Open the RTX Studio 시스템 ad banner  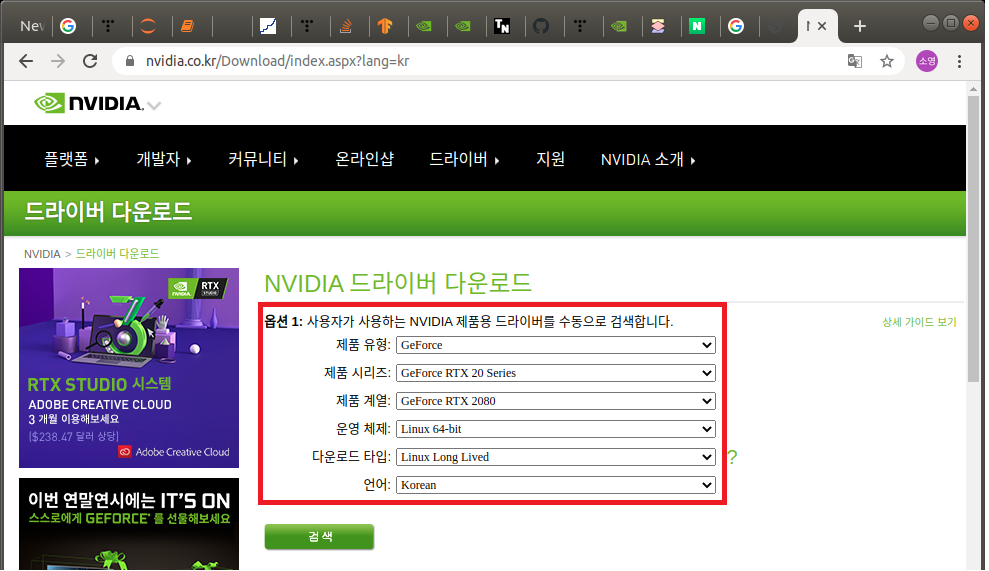[x=129, y=368]
